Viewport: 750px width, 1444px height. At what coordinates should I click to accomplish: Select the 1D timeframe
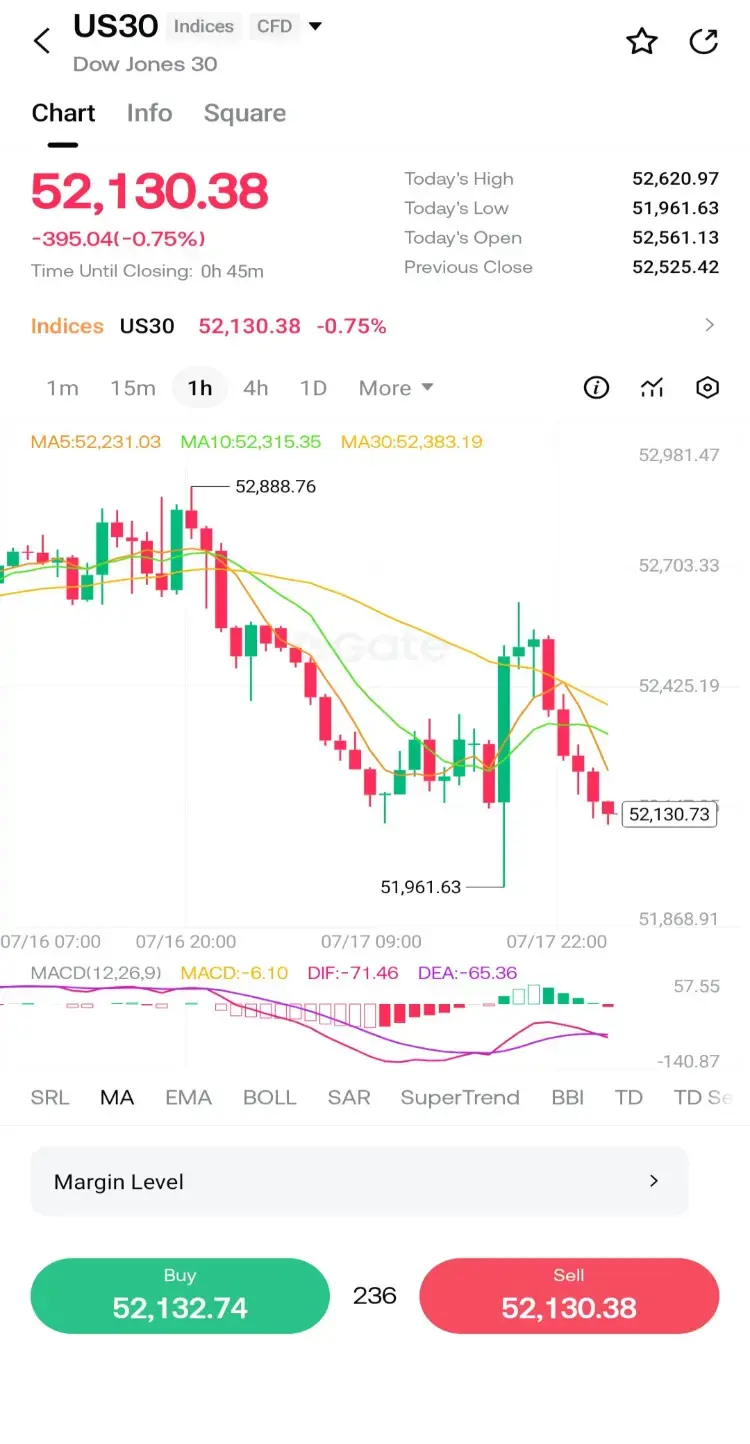[314, 388]
